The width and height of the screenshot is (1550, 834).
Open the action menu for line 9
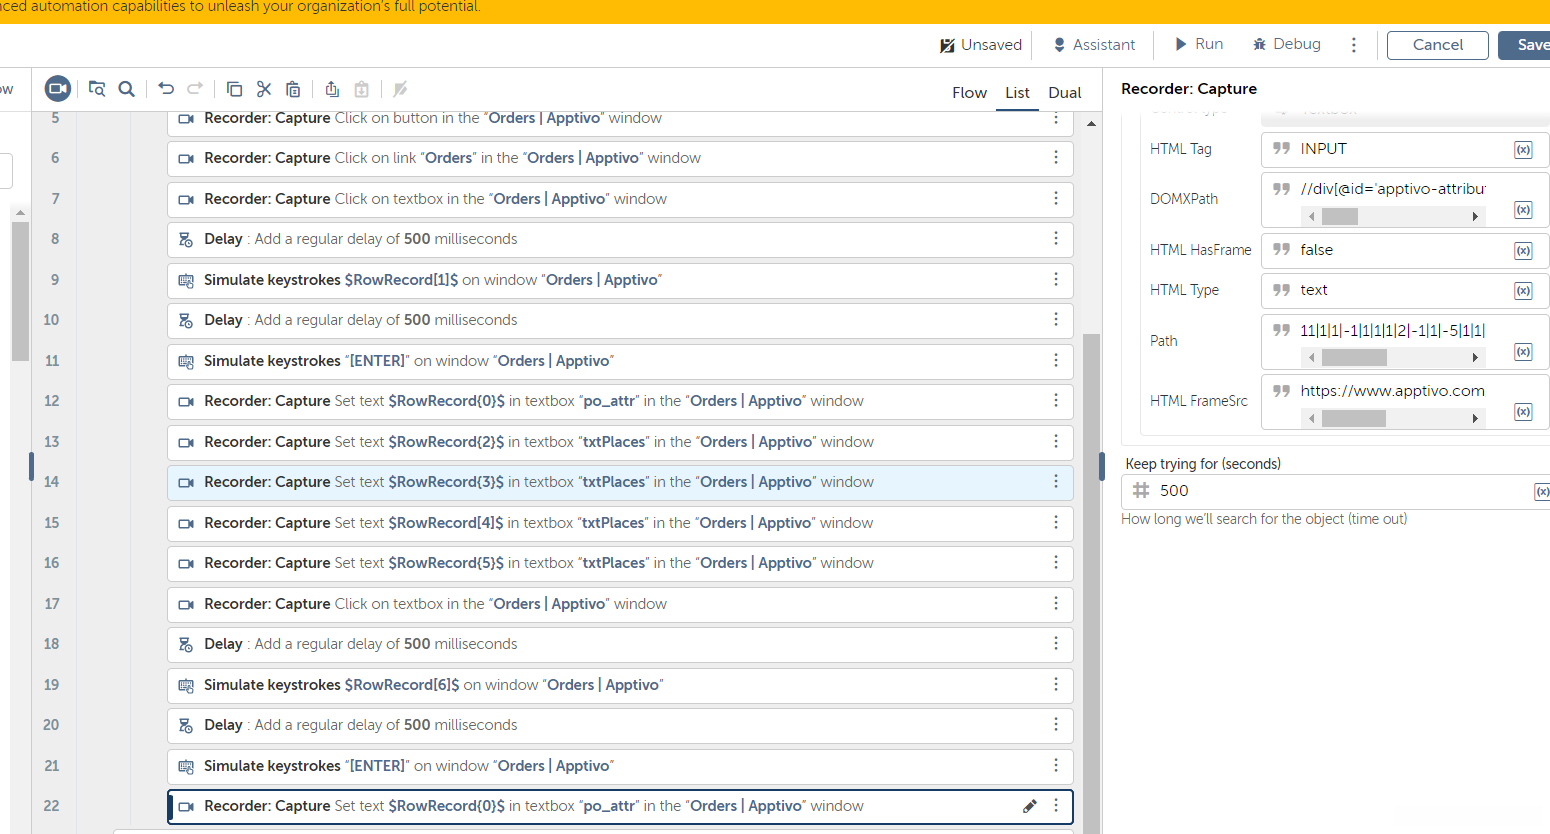pos(1056,280)
